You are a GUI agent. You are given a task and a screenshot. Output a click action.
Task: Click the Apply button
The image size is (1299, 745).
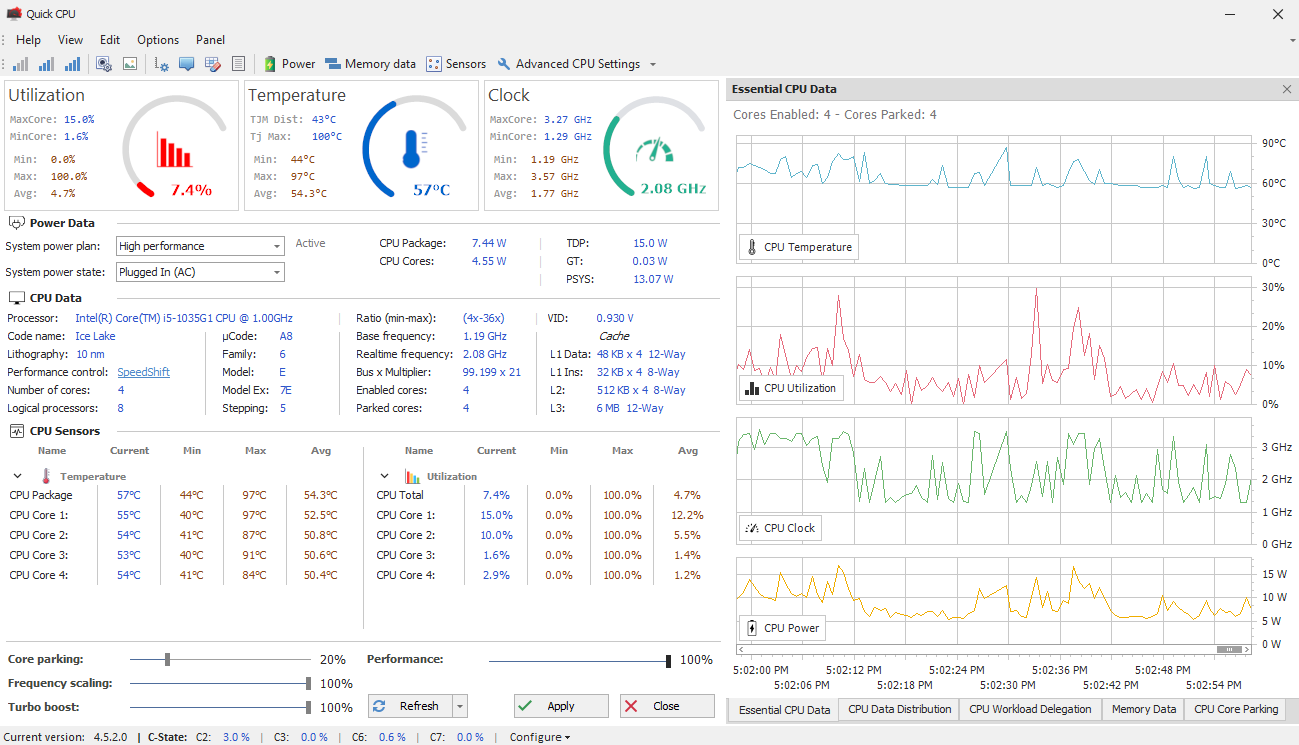(561, 706)
